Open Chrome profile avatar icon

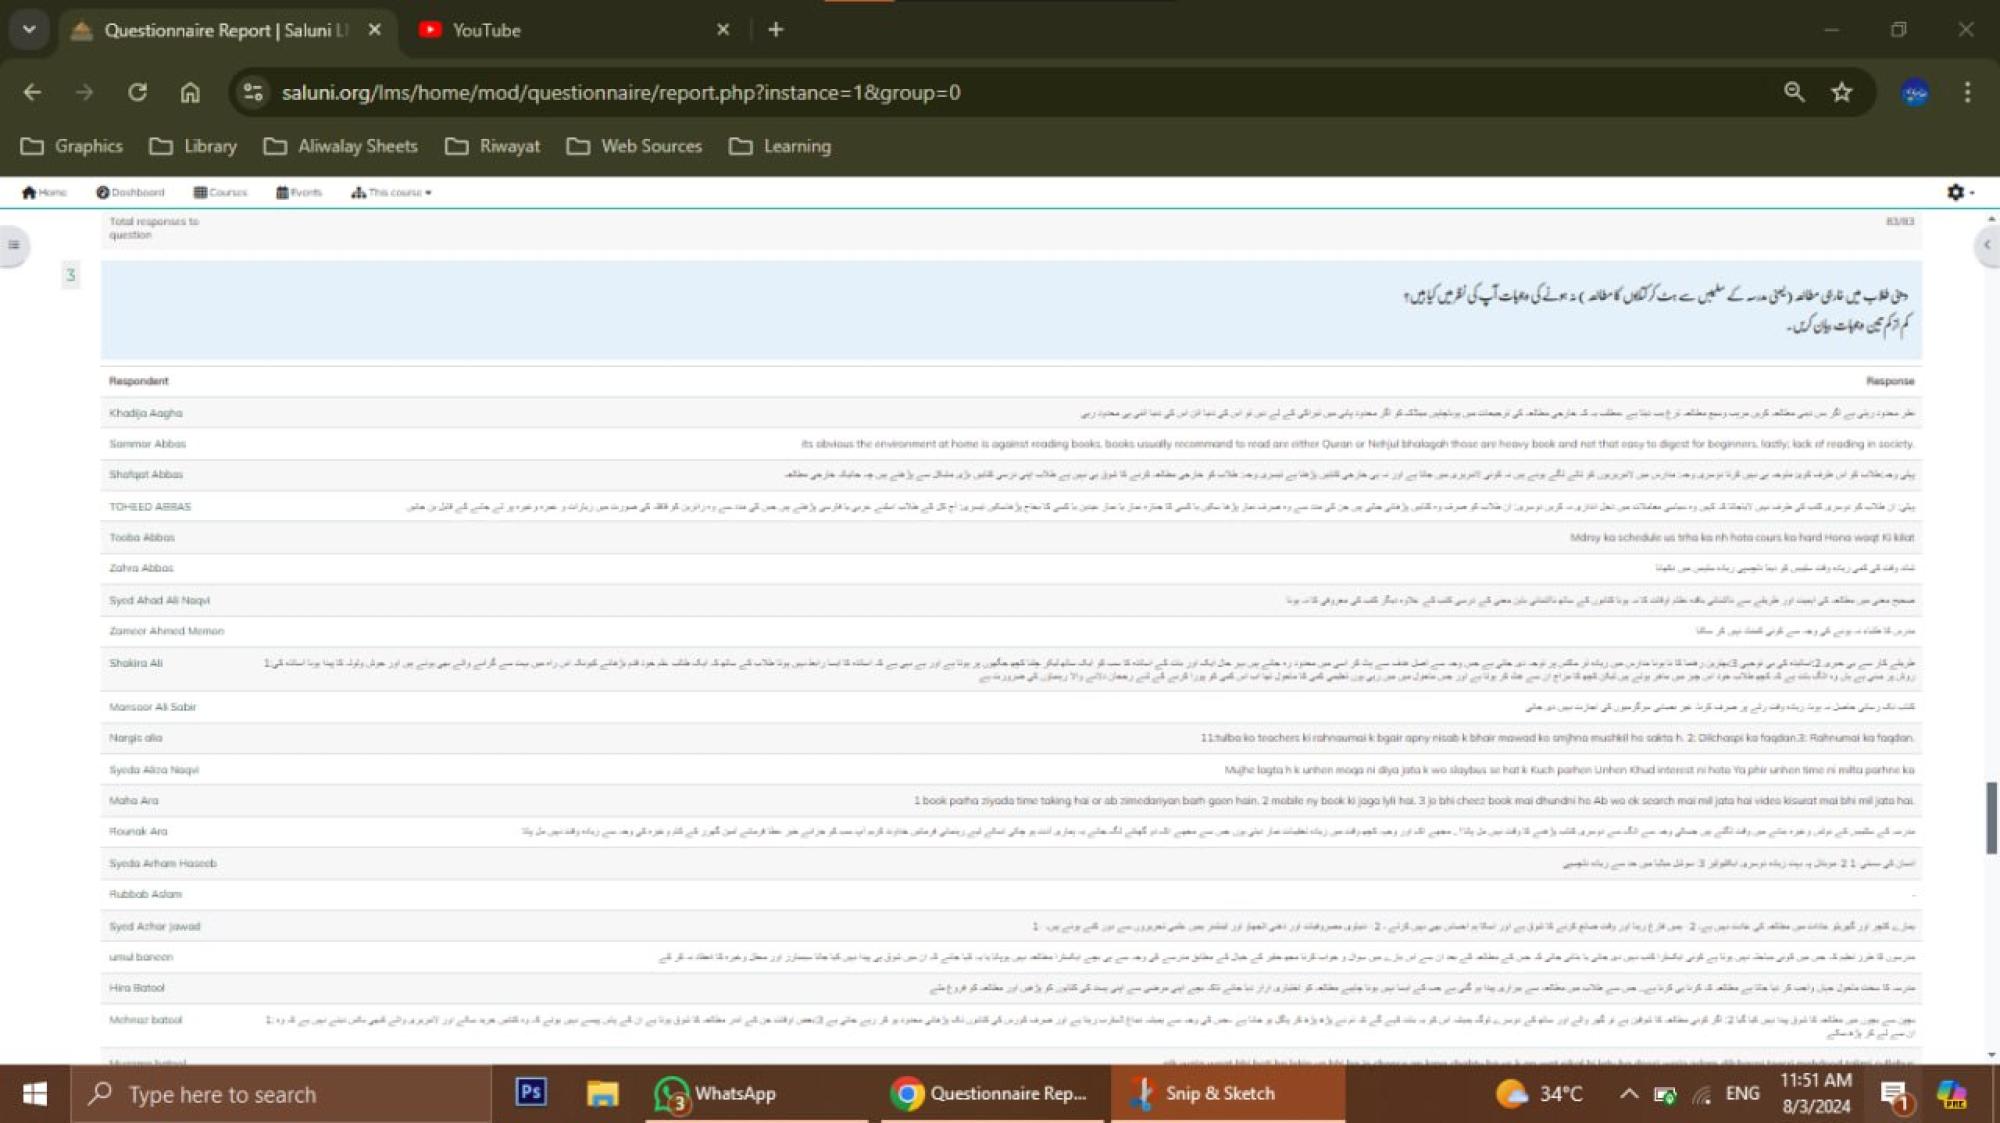point(1914,92)
